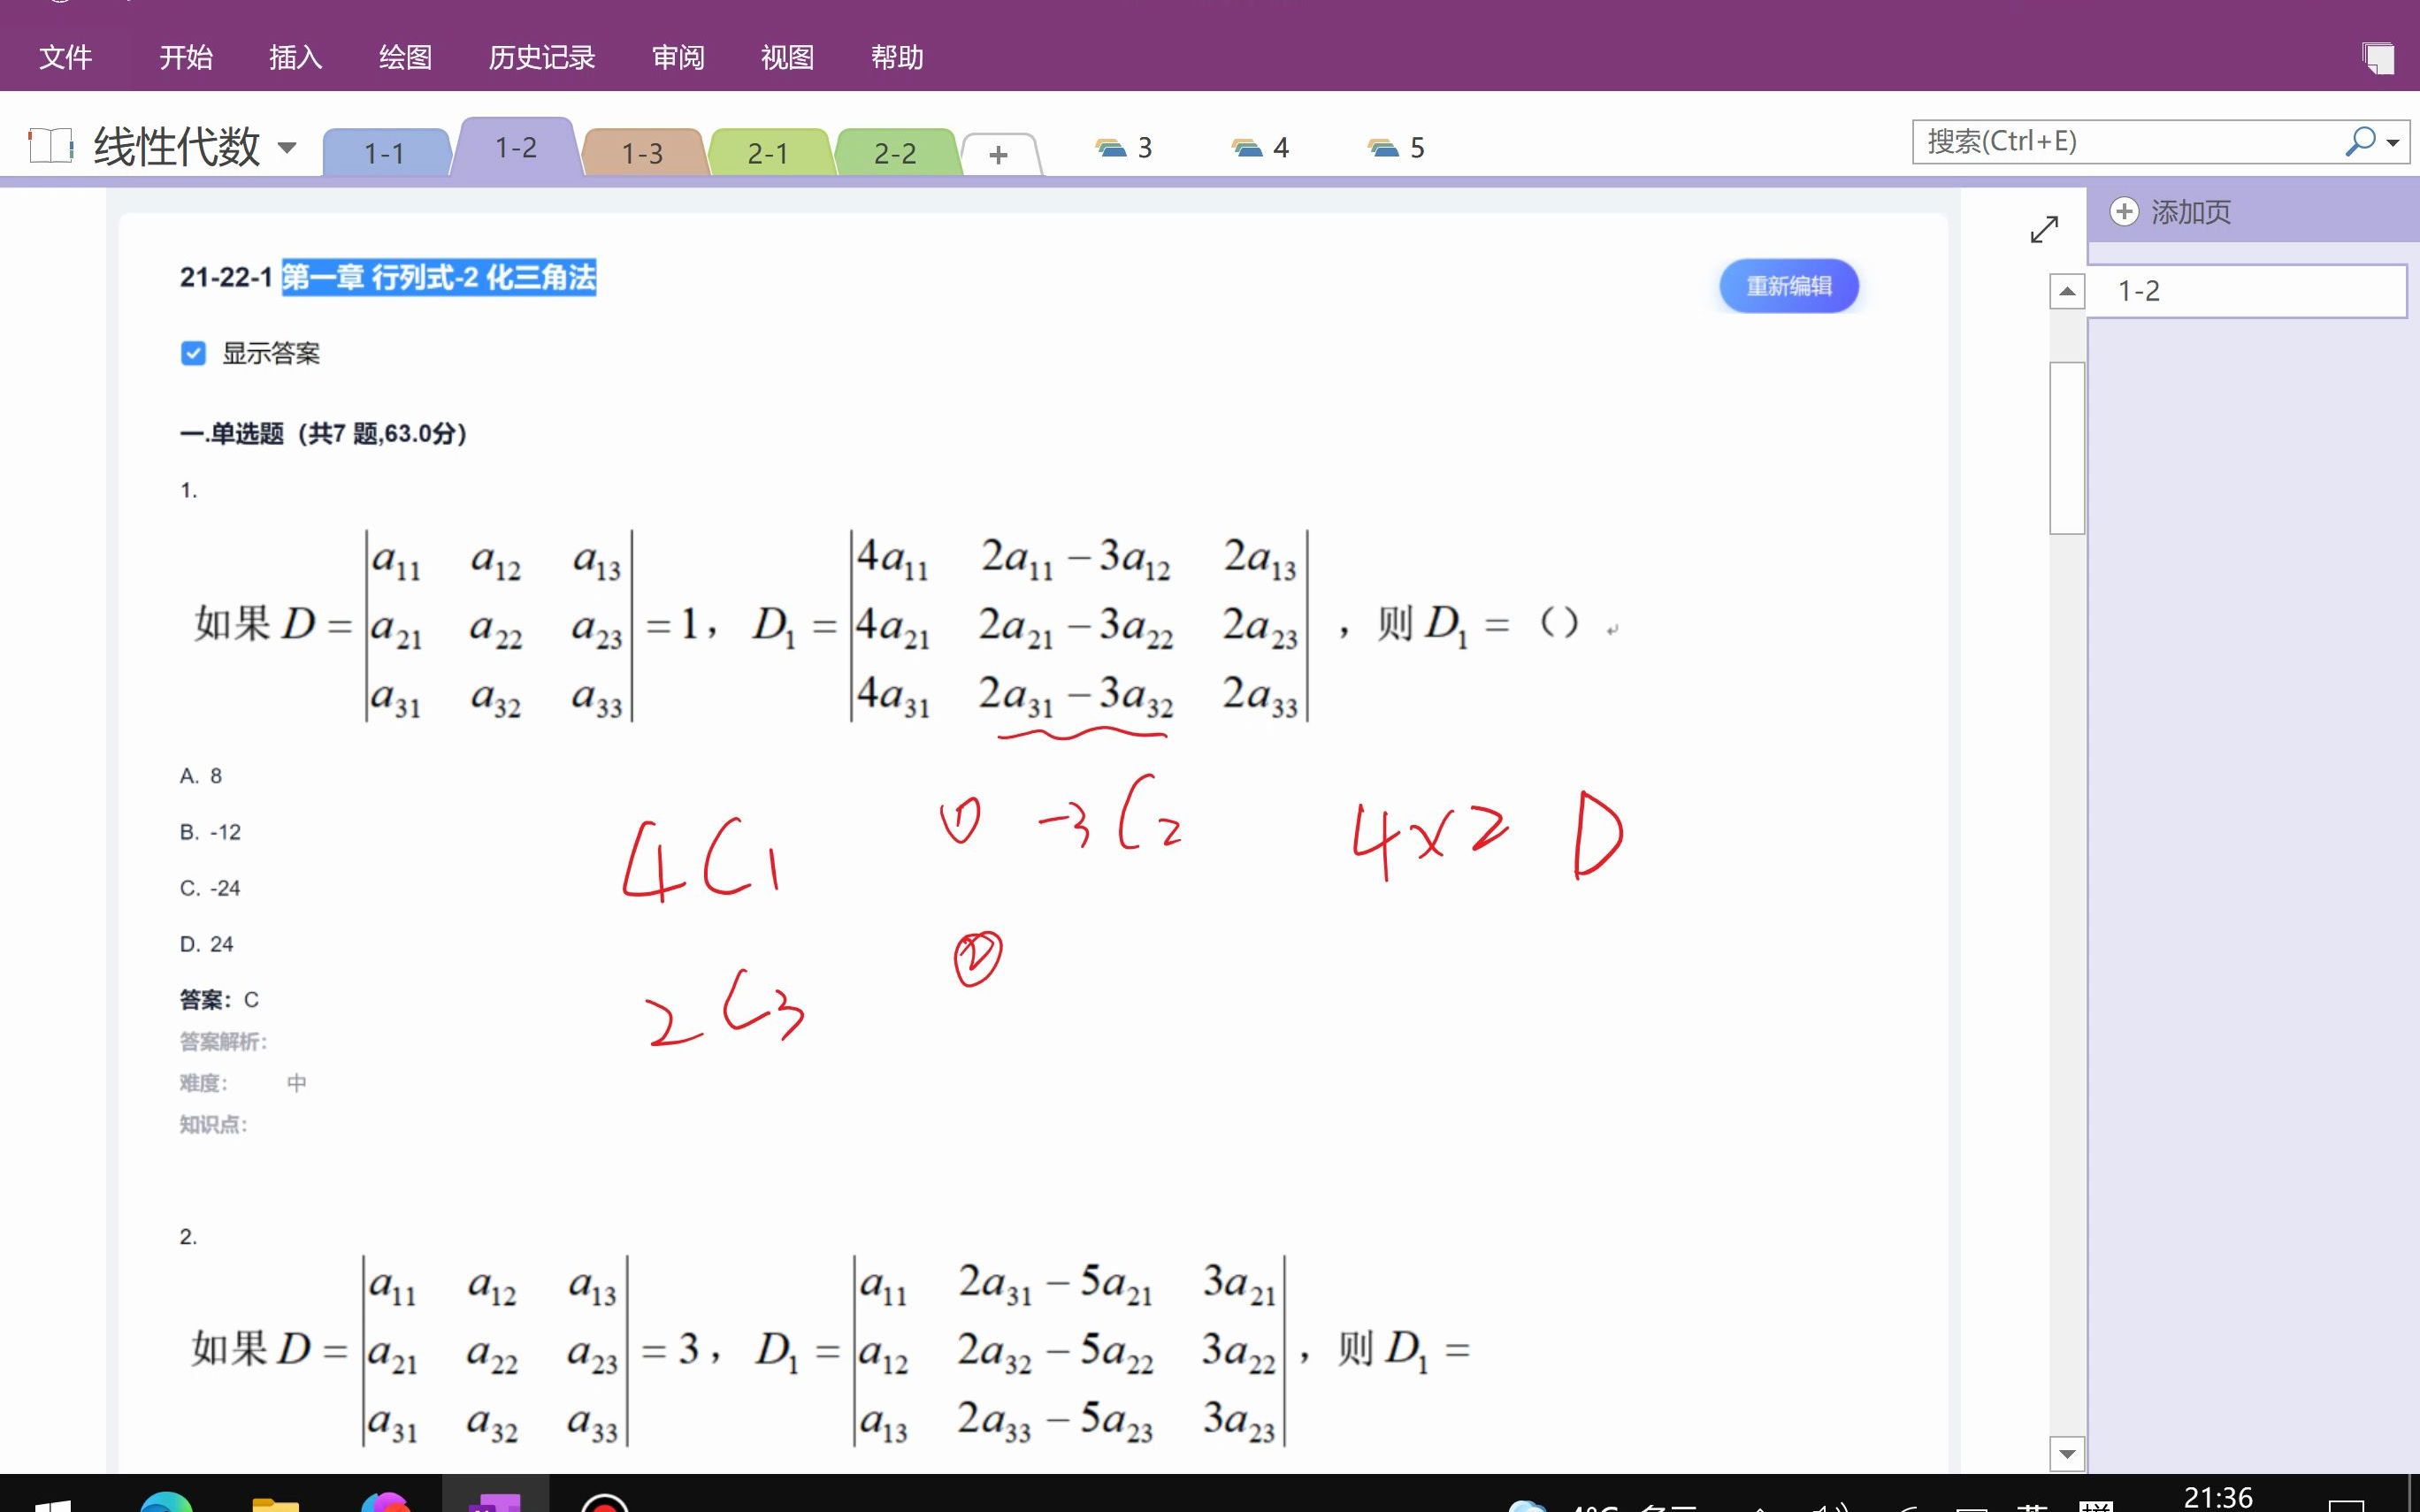Expand the 线性代数 notebook dropdown
This screenshot has height=1512, width=2420.
click(287, 148)
